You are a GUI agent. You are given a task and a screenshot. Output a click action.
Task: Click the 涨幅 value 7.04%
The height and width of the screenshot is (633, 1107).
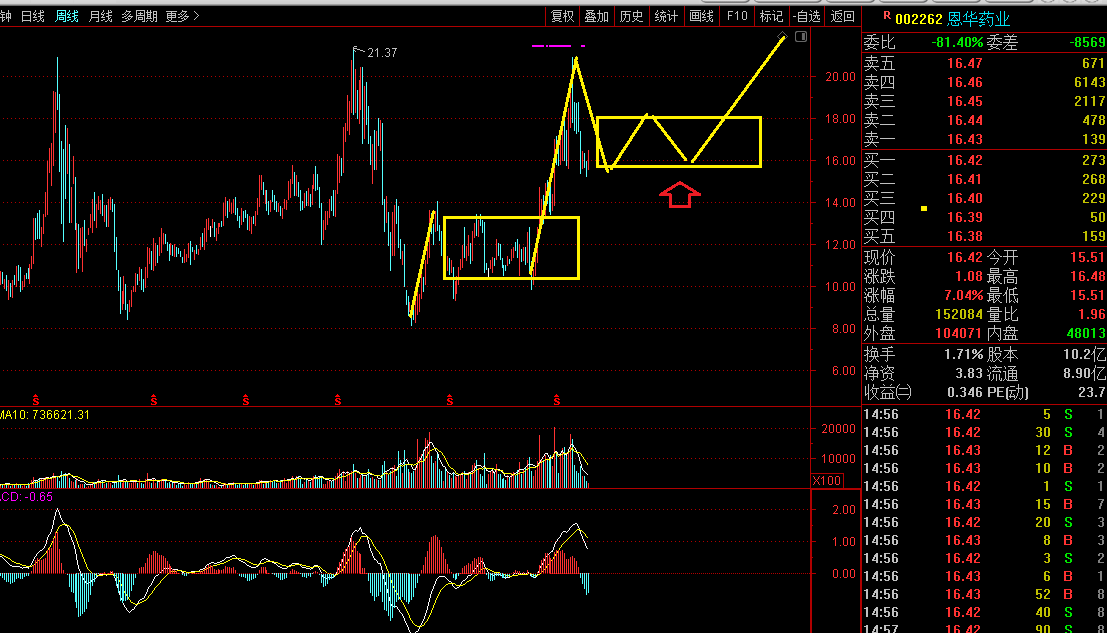click(964, 296)
